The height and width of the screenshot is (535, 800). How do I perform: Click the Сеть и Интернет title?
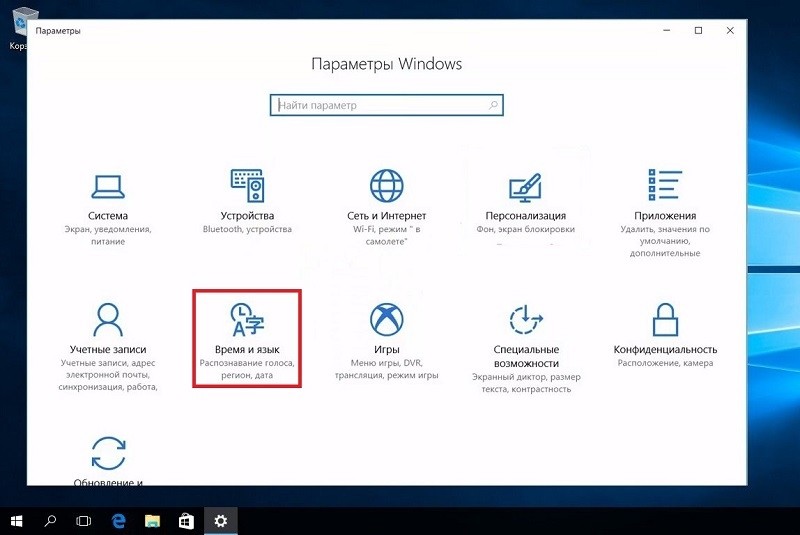(x=386, y=216)
